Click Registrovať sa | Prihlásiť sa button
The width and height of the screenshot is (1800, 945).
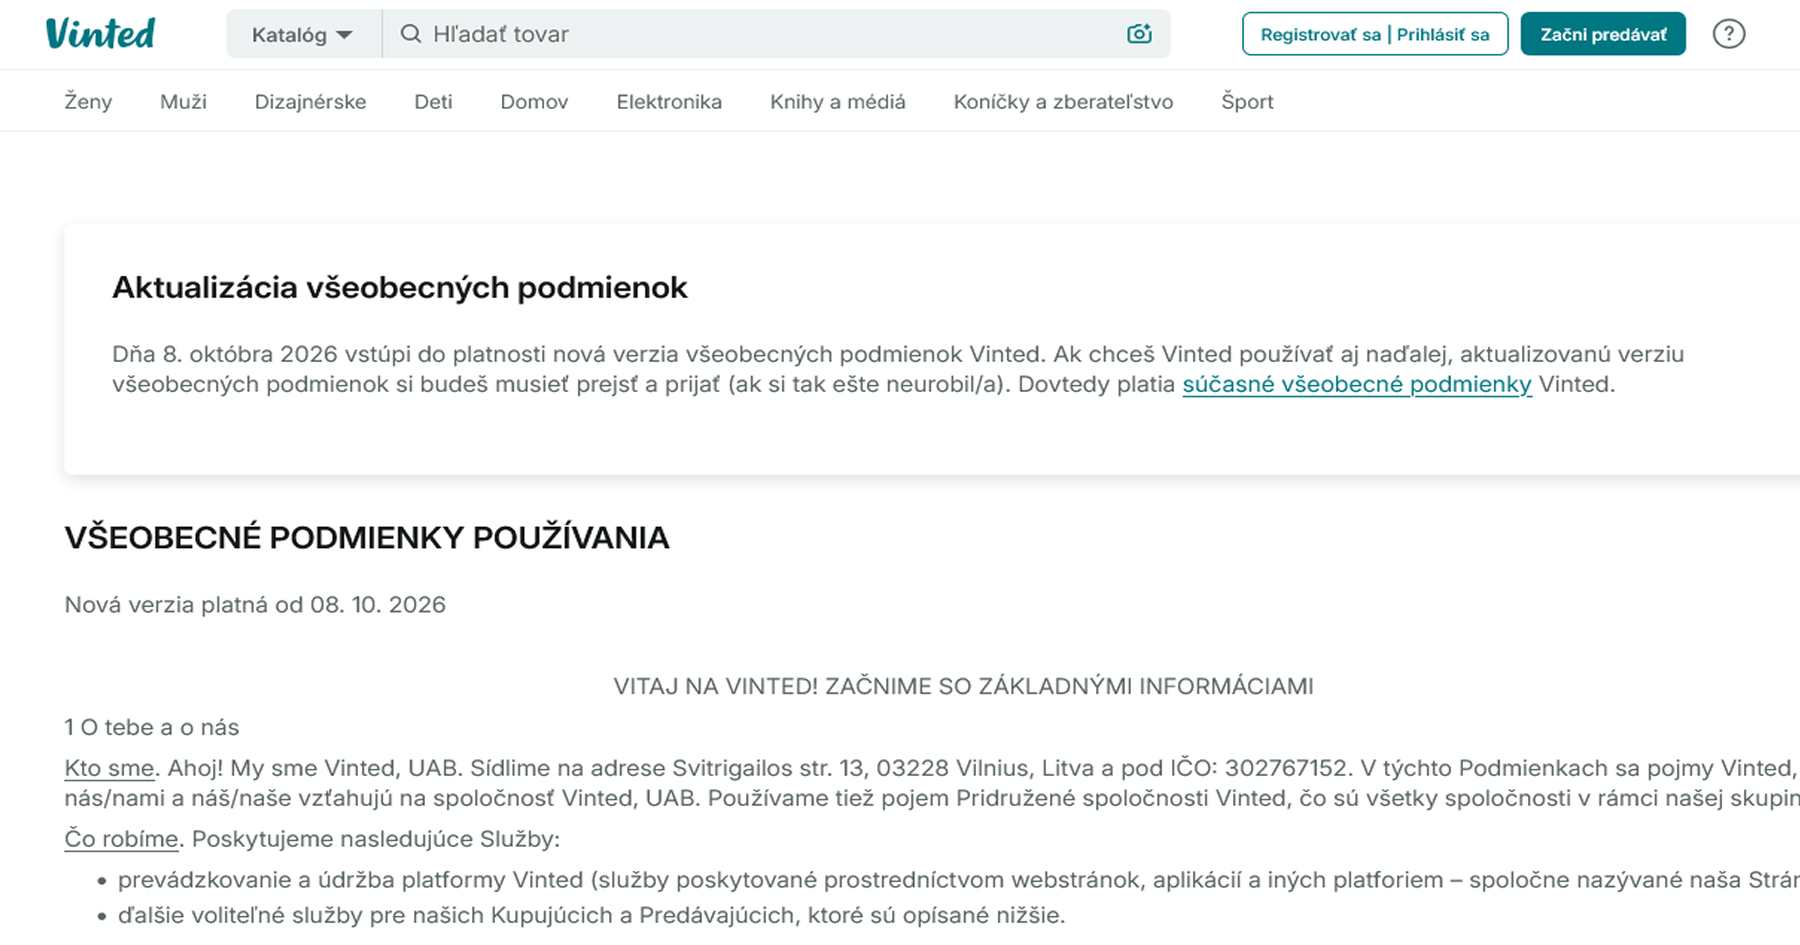click(x=1375, y=34)
